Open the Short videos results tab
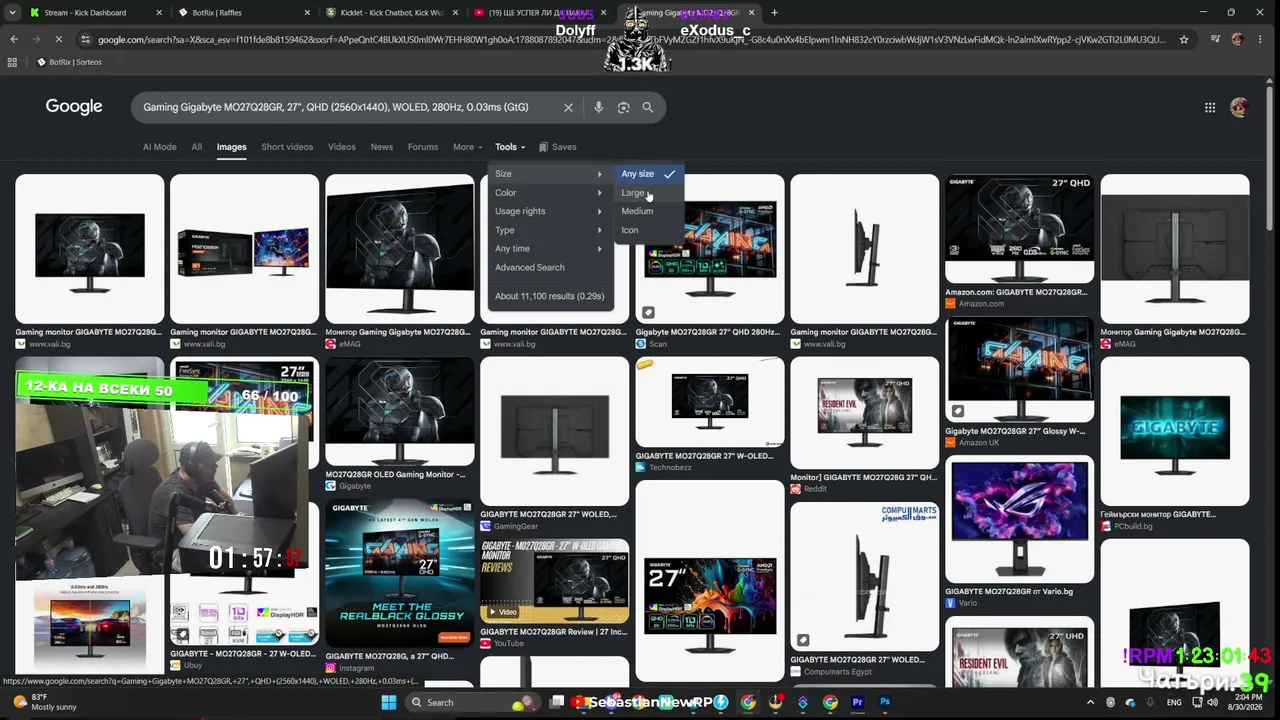The image size is (1280, 720). pos(287,147)
